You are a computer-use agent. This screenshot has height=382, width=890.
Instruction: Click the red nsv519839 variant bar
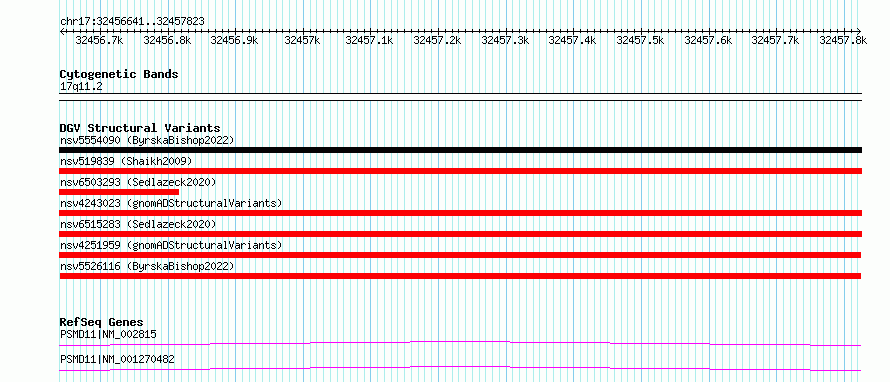(x=460, y=171)
